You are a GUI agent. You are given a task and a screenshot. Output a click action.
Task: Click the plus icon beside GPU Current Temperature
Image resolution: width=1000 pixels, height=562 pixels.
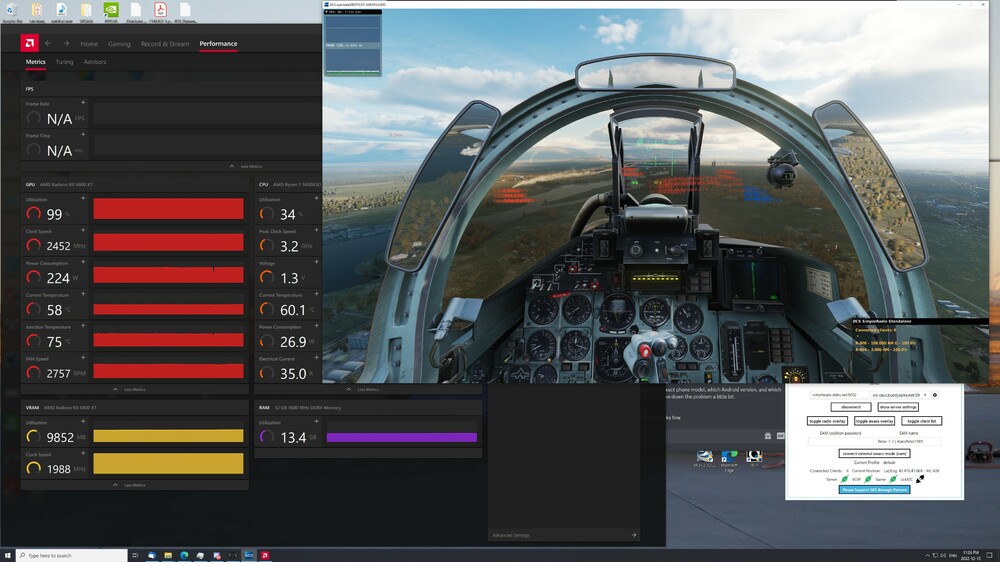(x=83, y=294)
